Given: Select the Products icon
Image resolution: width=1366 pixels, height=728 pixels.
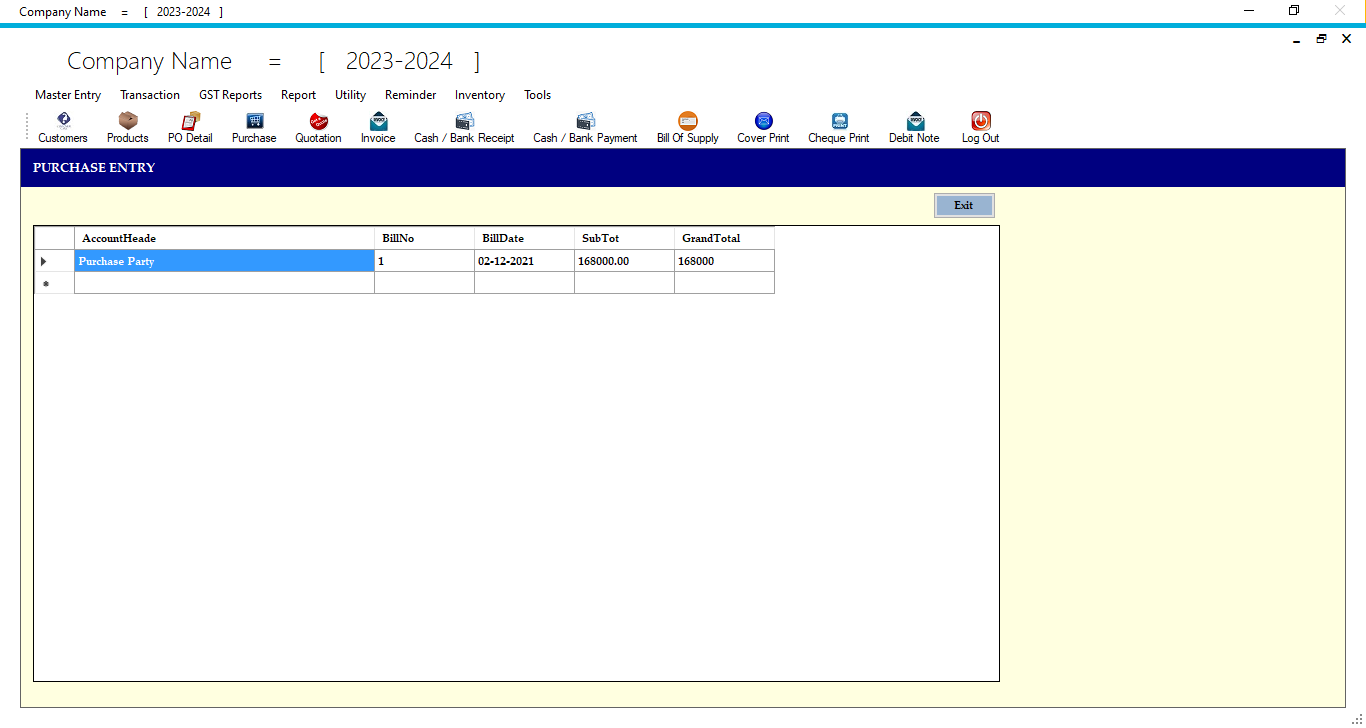Looking at the screenshot, I should [127, 127].
